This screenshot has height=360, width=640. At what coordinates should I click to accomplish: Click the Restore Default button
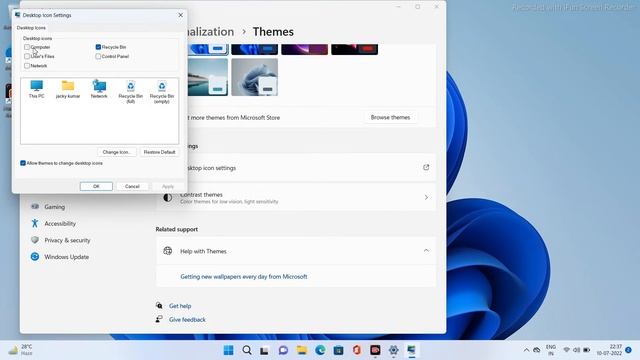point(159,152)
